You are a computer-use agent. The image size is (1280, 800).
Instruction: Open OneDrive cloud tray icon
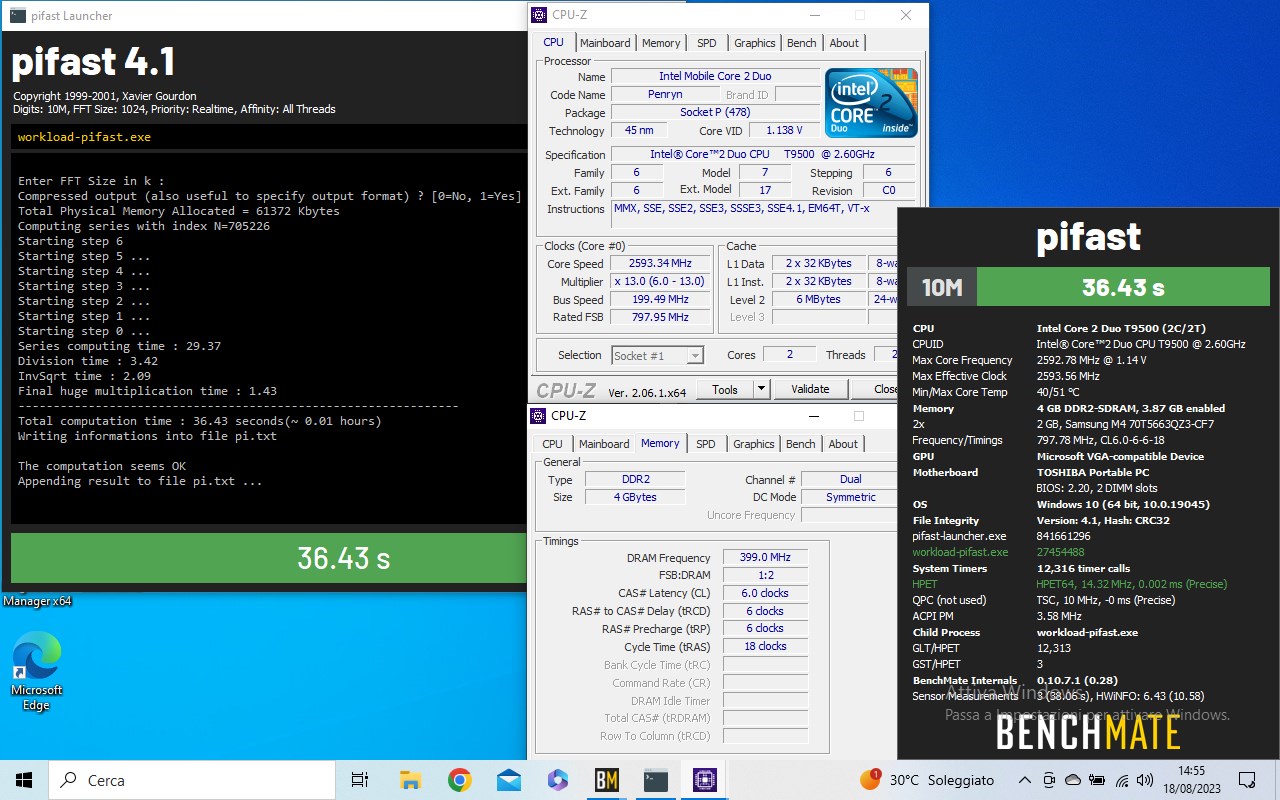[1073, 780]
